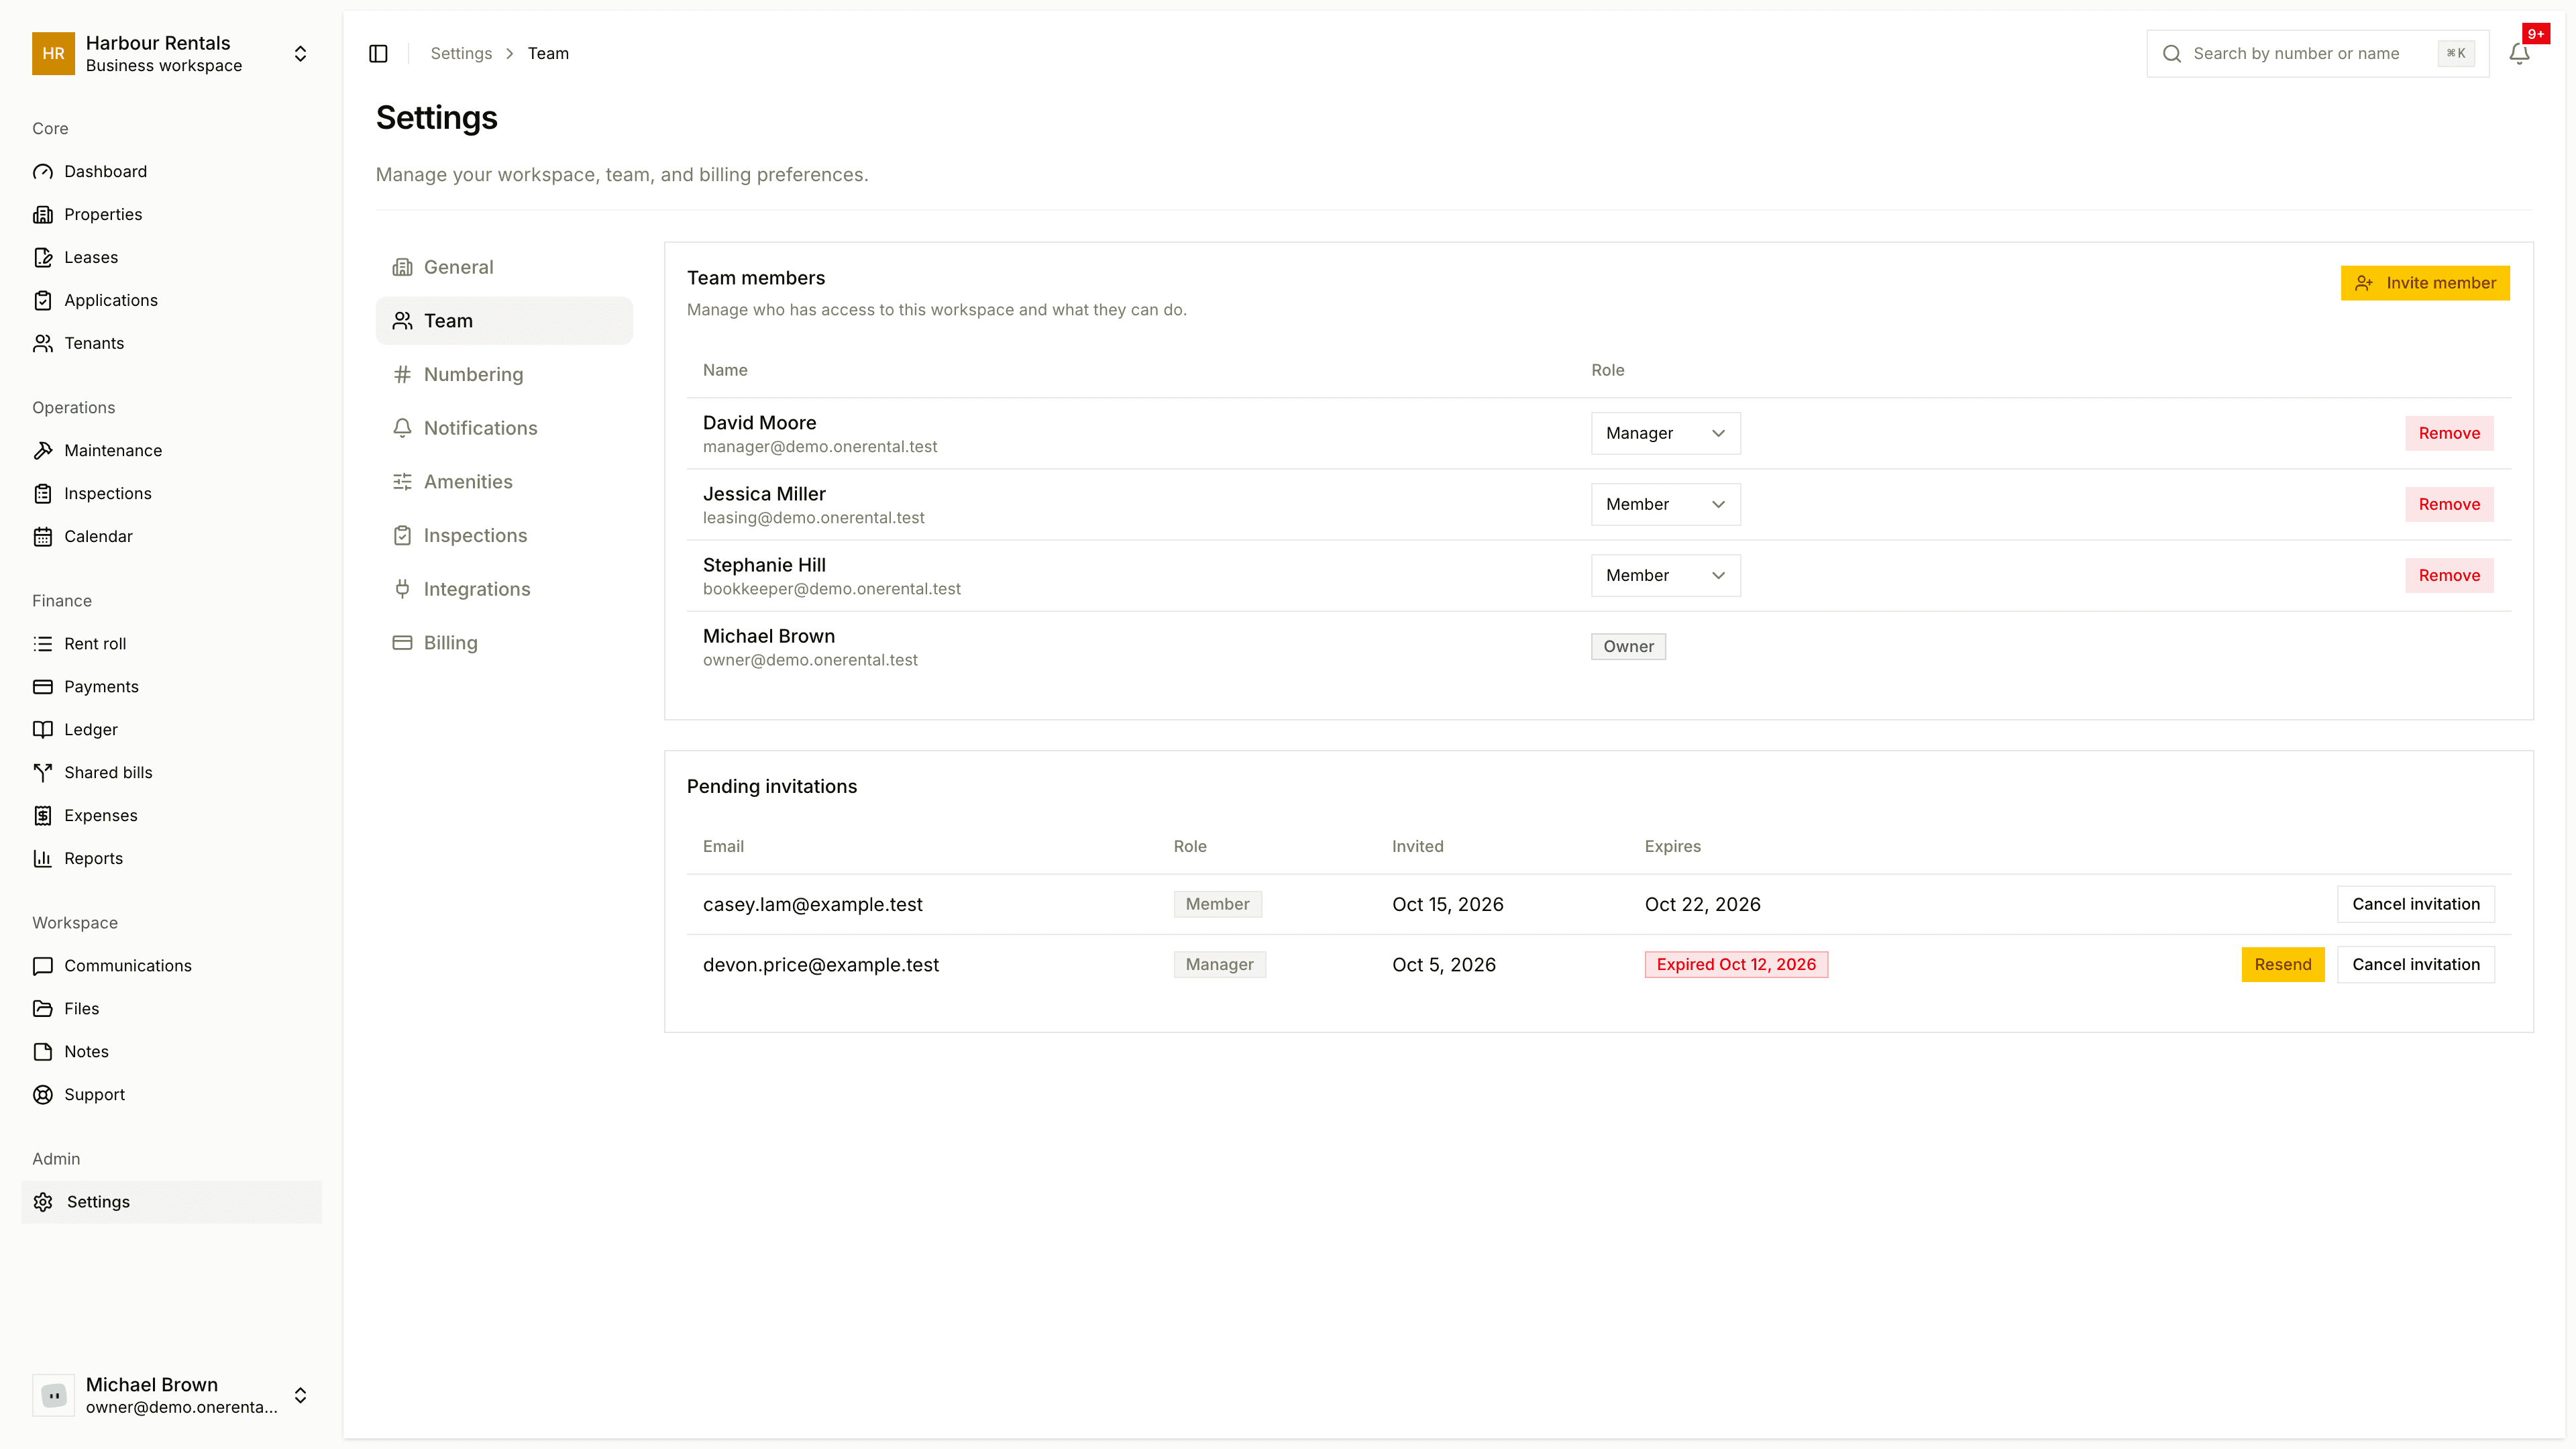Click the Files folder icon
2576x1449 pixels.
click(x=43, y=1008)
